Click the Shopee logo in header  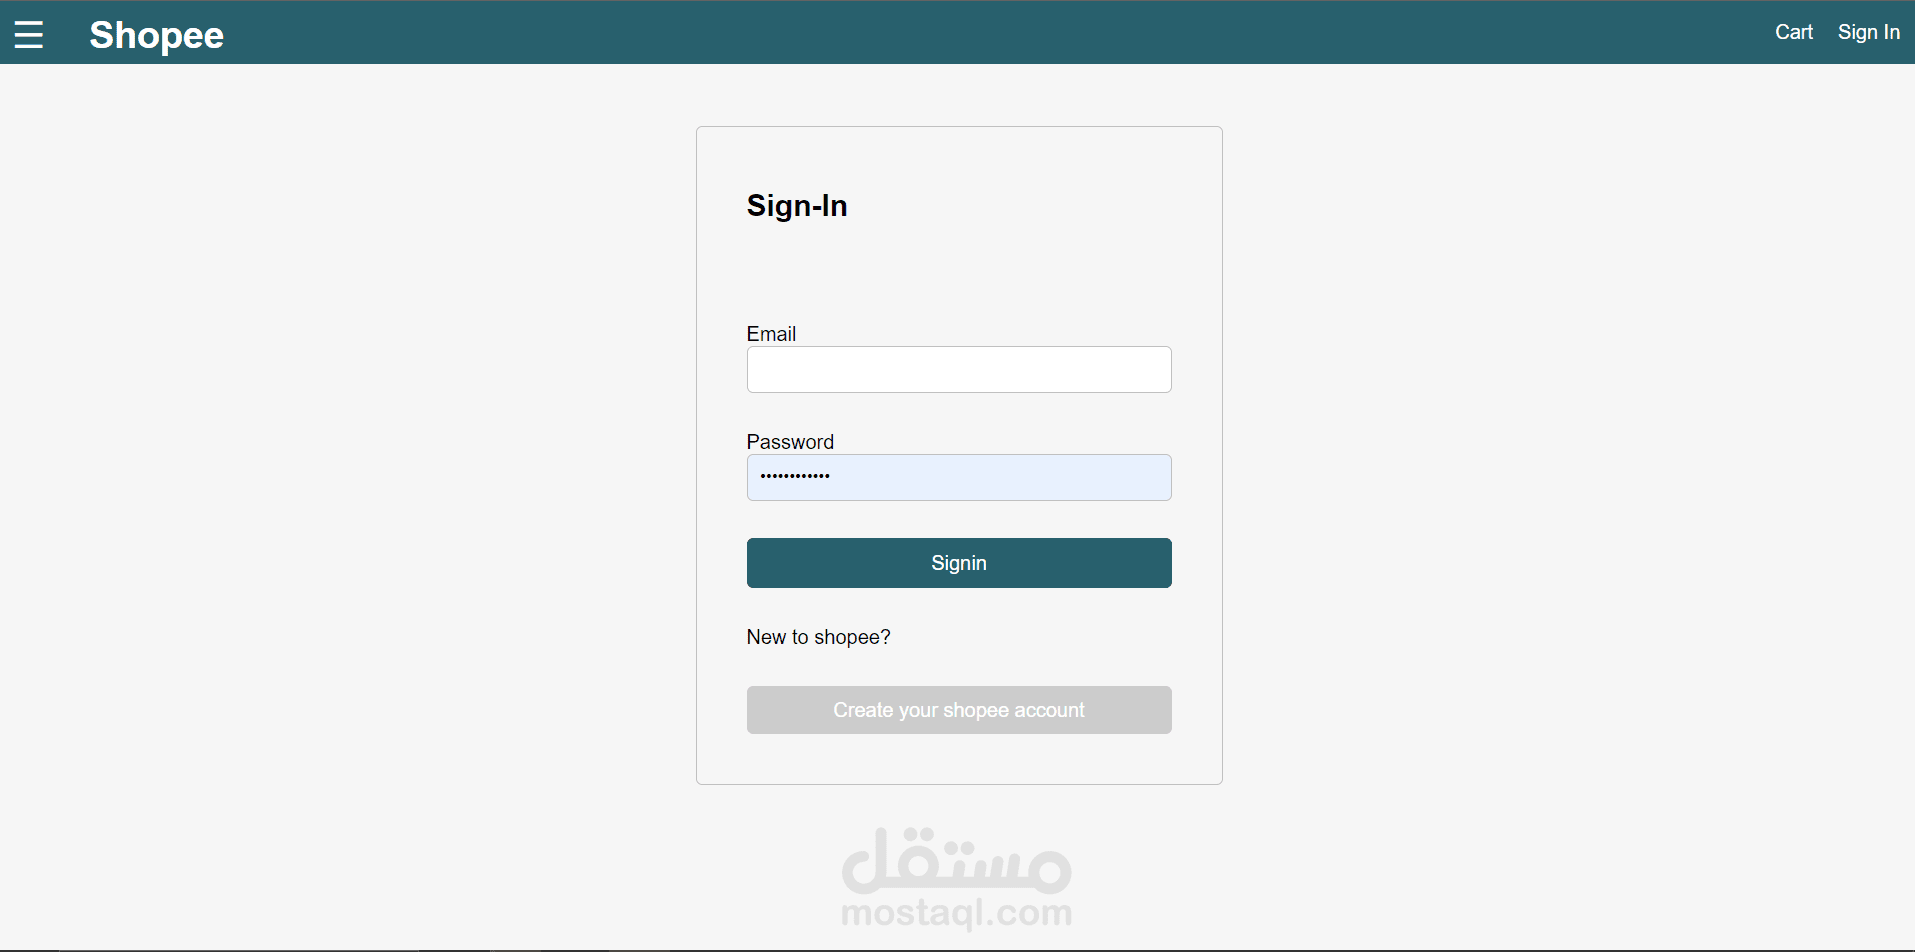157,35
